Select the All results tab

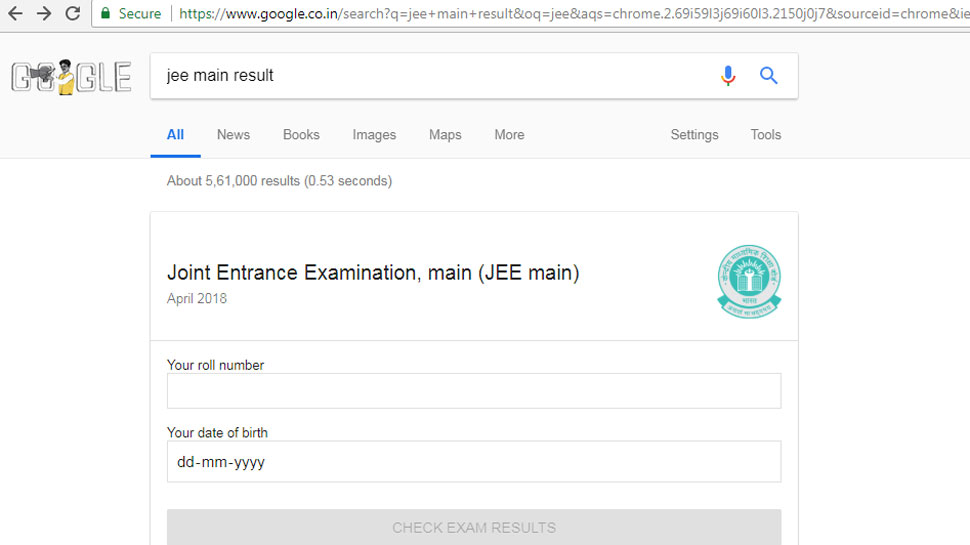point(175,135)
